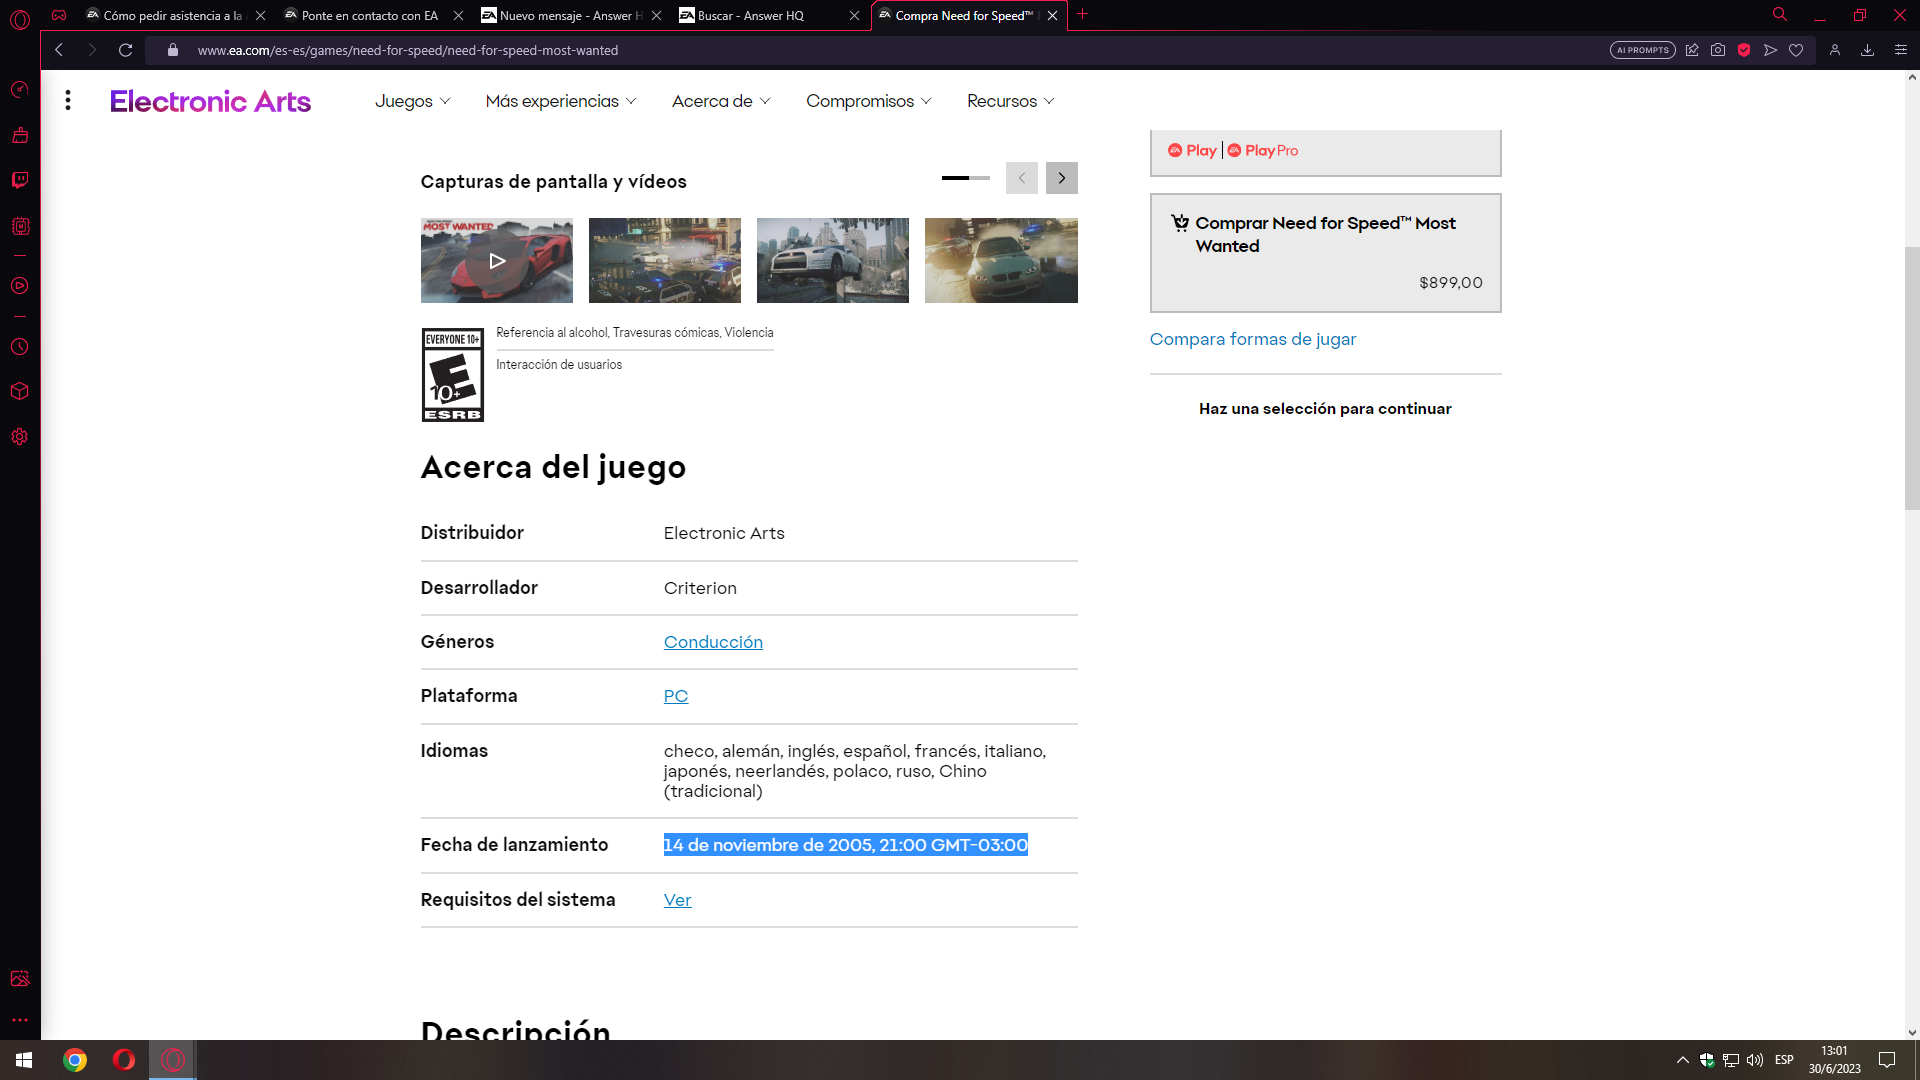Open the downloads icon

point(1867,50)
